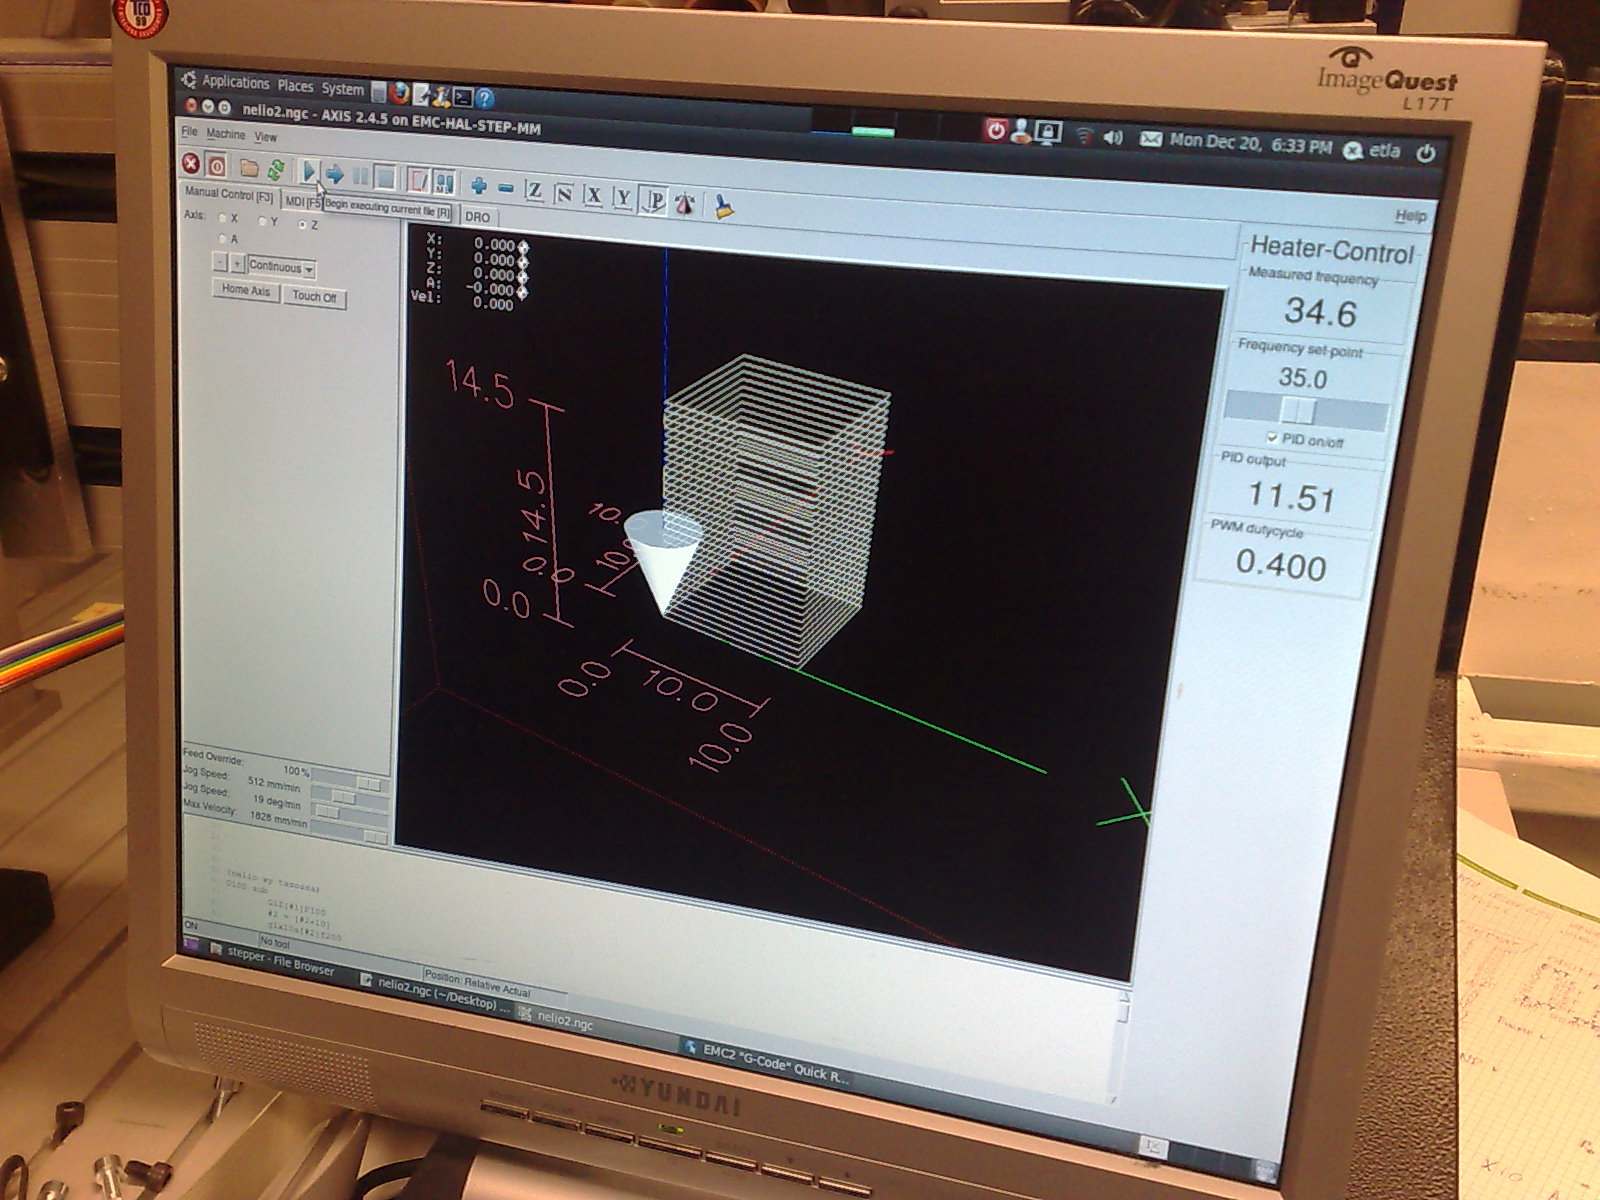The width and height of the screenshot is (1600, 1200).
Task: Clear live plot with the broom icon
Action: click(x=724, y=206)
